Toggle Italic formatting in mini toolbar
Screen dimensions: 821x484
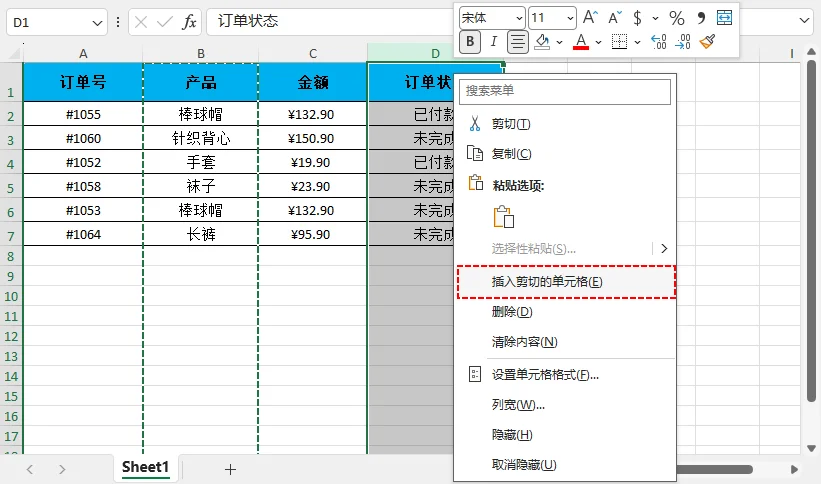493,41
